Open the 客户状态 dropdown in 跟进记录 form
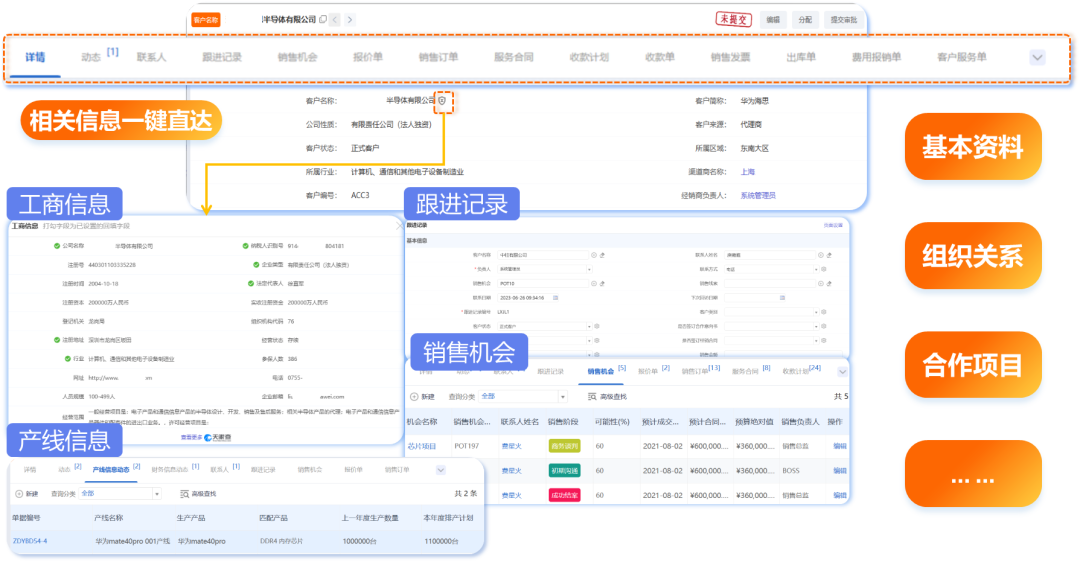The width and height of the screenshot is (1080, 562). (x=544, y=326)
